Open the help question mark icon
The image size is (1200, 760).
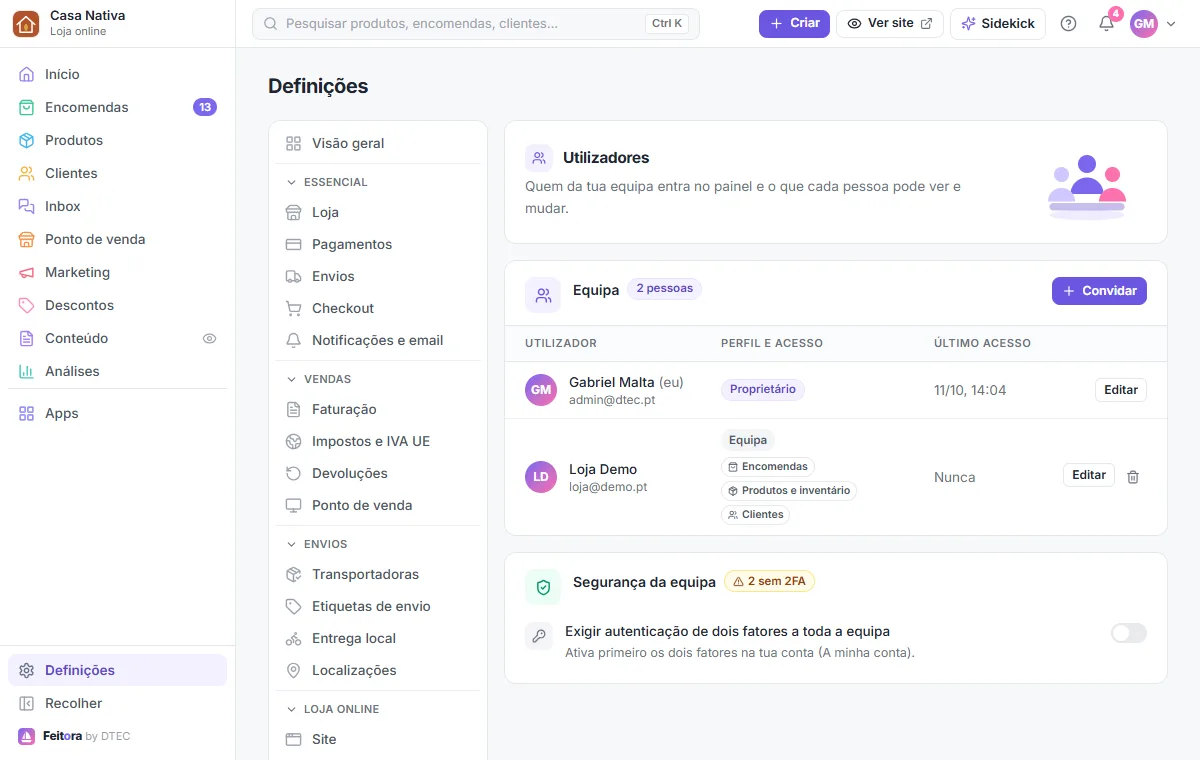[1068, 23]
